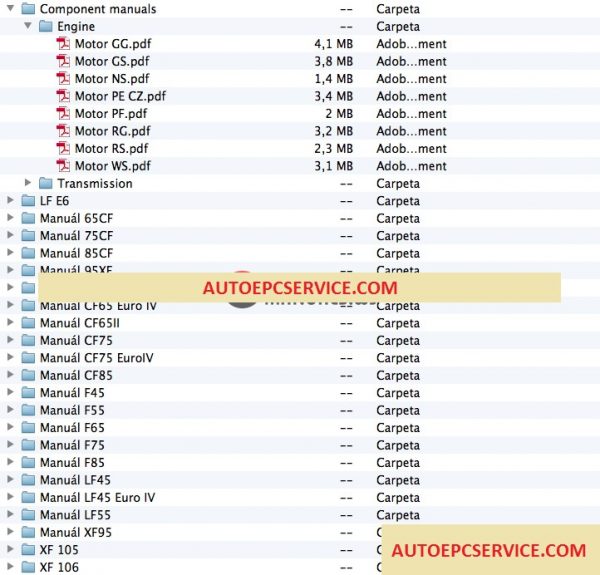
Task: Click the 1,4 MB size value
Action: pyautogui.click(x=333, y=79)
